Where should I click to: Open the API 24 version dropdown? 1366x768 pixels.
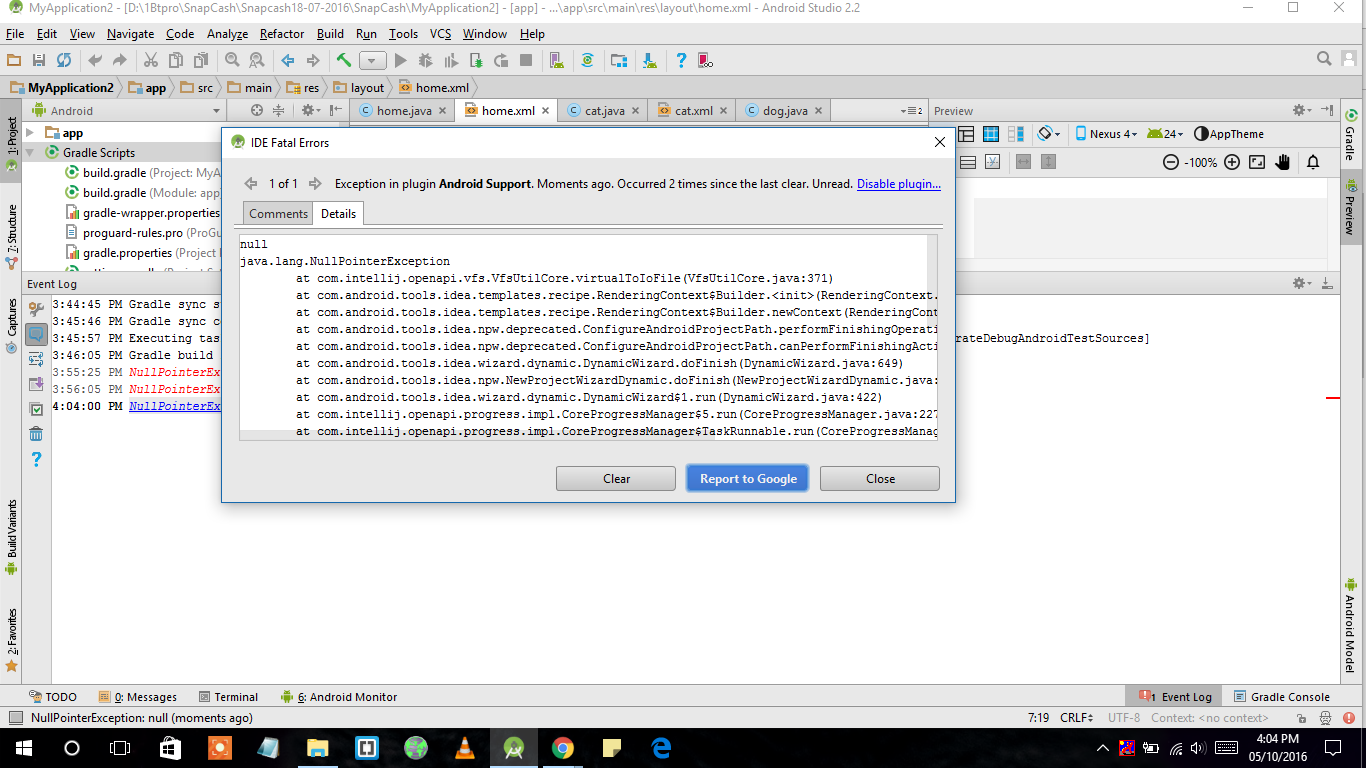(x=1165, y=134)
